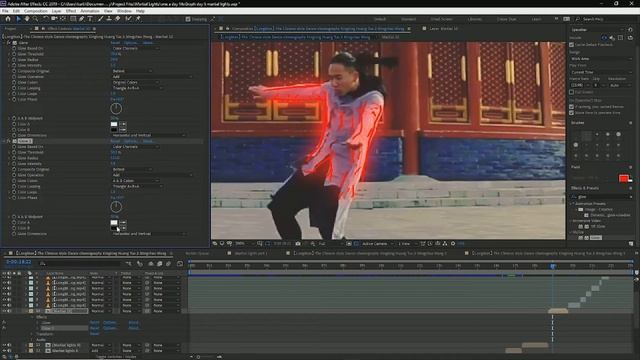The image size is (640, 360).
Task: Select the Roto Brush tool
Action: [129, 19]
